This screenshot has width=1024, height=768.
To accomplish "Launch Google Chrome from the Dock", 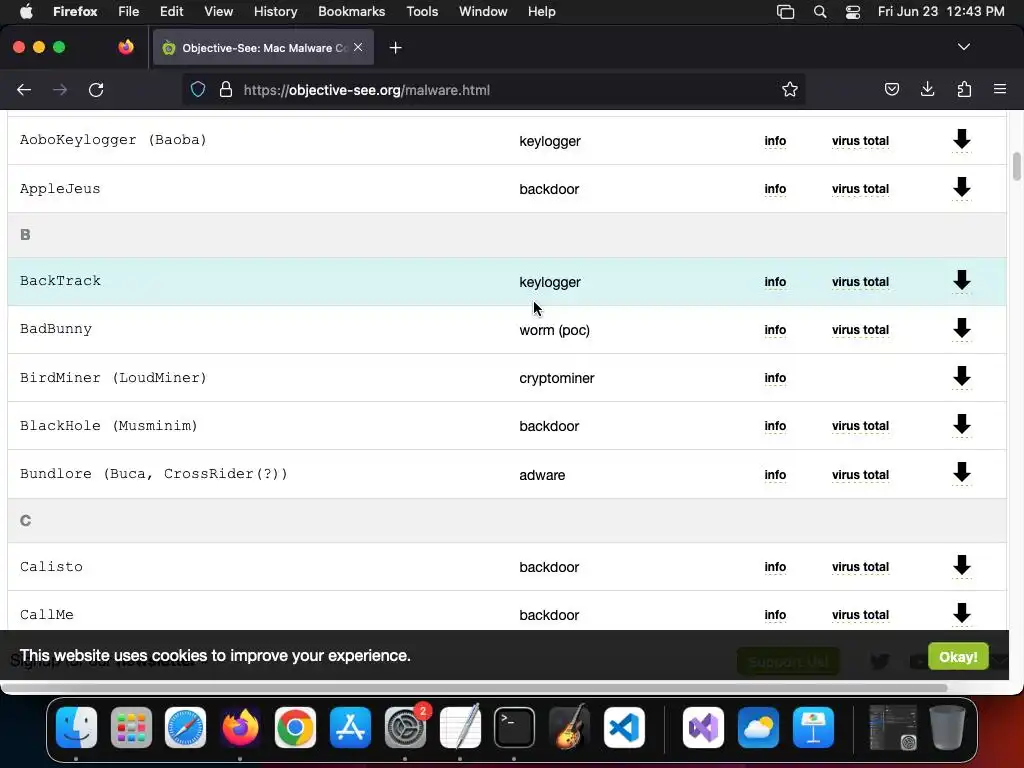I will [x=295, y=727].
